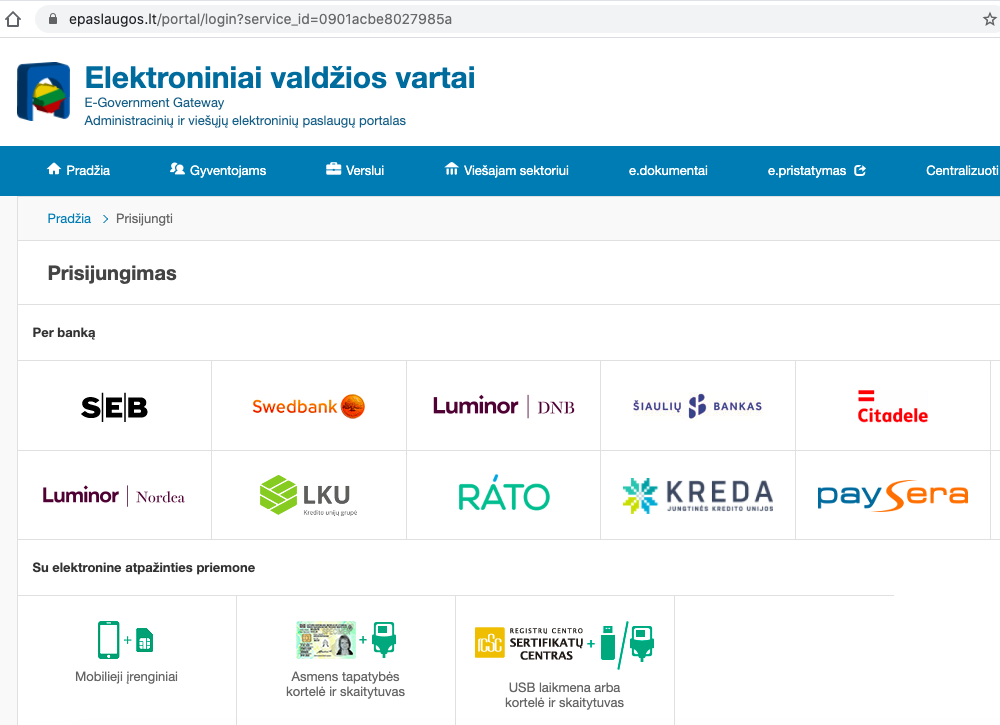Click the Pradžia breadcrumb link
This screenshot has width=1000, height=725.
tap(69, 219)
